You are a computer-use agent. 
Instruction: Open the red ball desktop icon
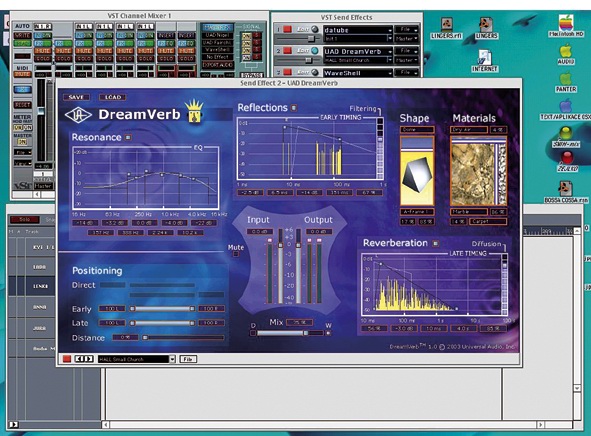coord(567,157)
